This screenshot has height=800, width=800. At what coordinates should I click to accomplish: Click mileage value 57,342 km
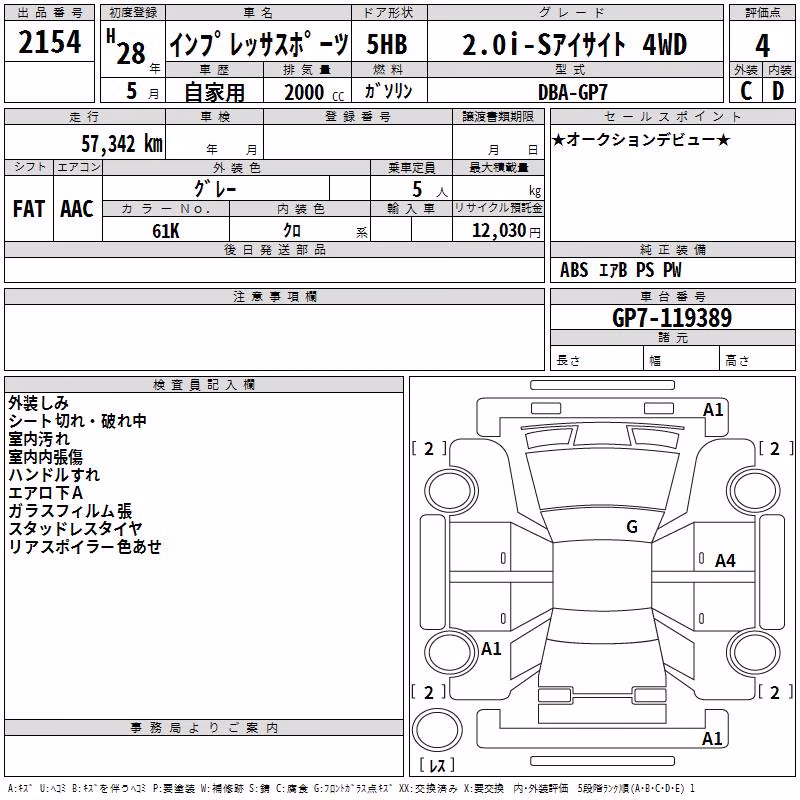[122, 144]
